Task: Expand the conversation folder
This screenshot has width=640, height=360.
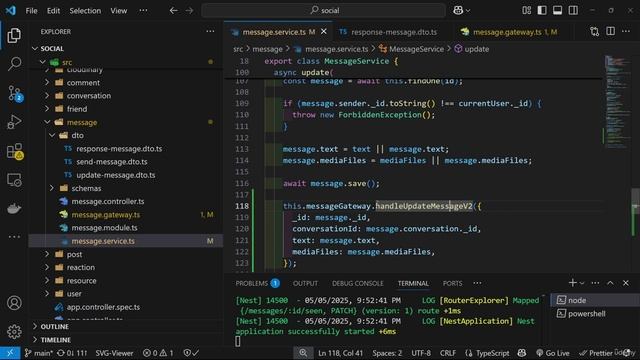Action: [x=47, y=96]
